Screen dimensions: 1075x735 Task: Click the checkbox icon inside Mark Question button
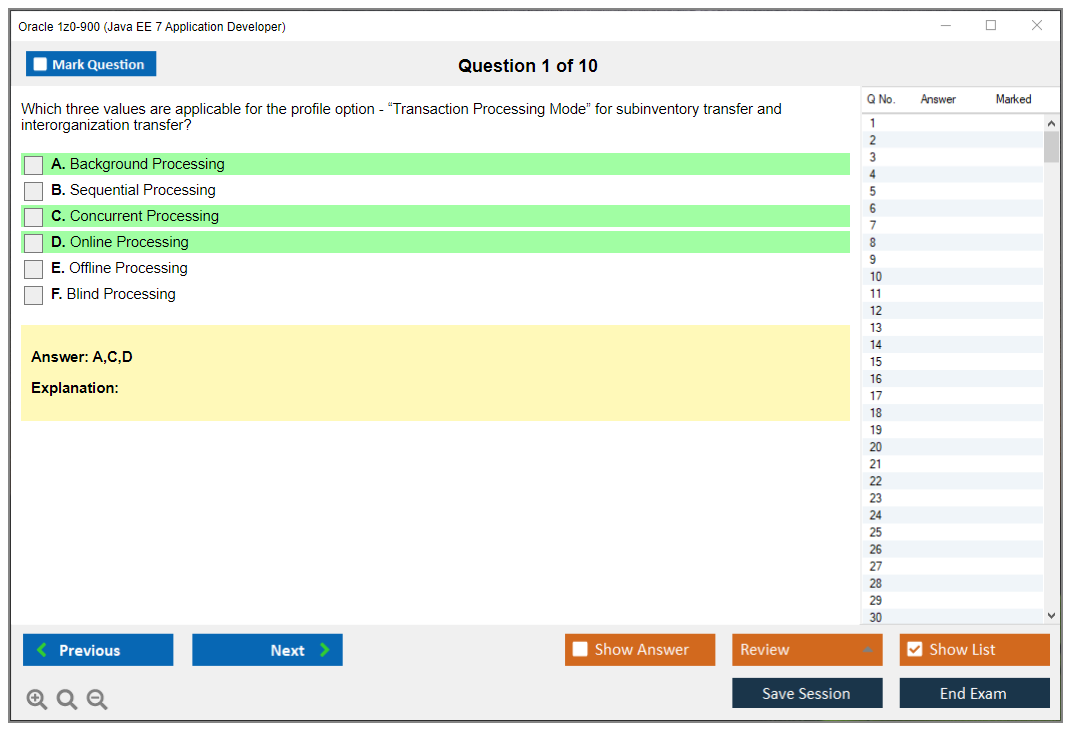39,63
